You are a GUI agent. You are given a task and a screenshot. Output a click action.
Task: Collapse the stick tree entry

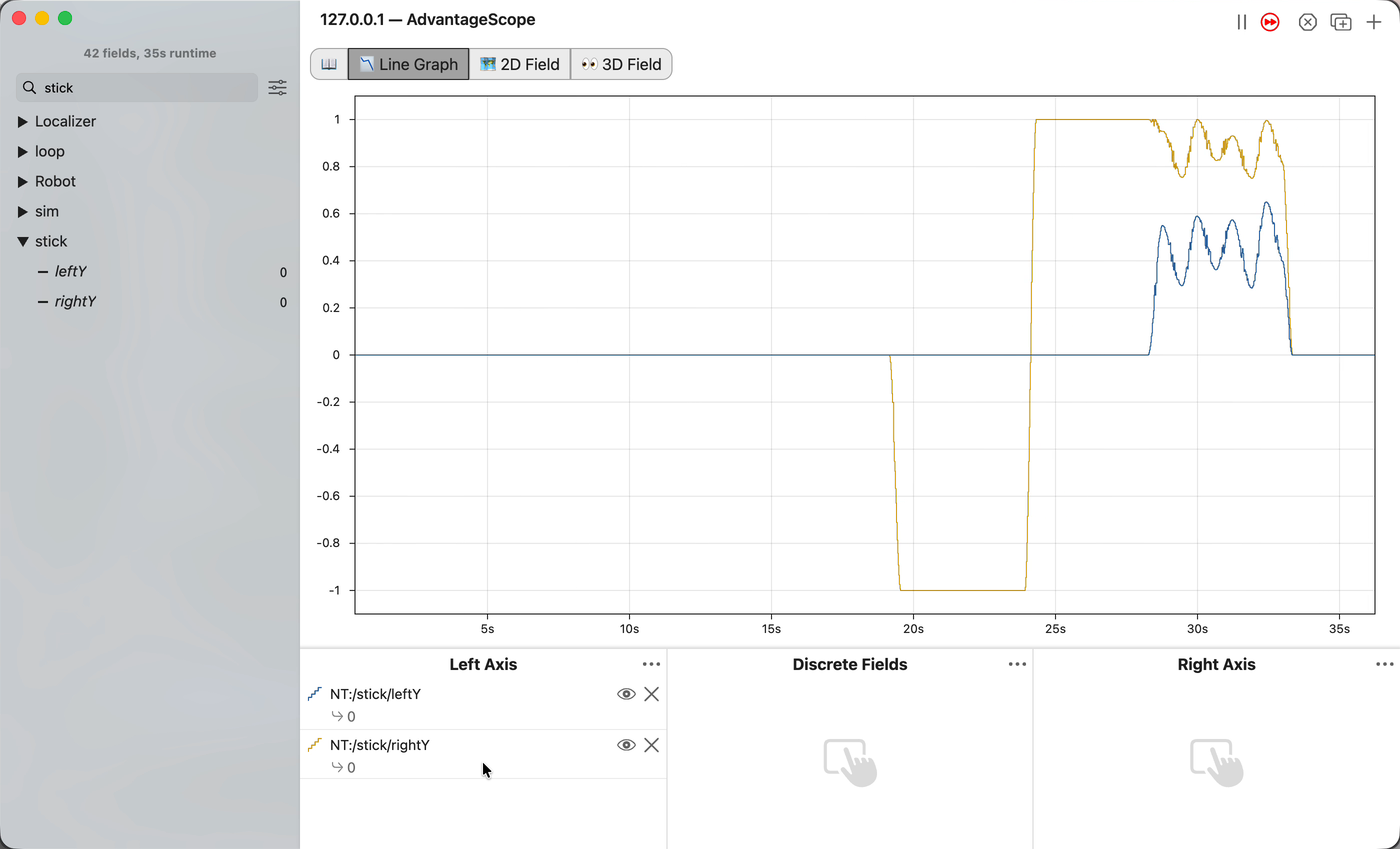[23, 241]
